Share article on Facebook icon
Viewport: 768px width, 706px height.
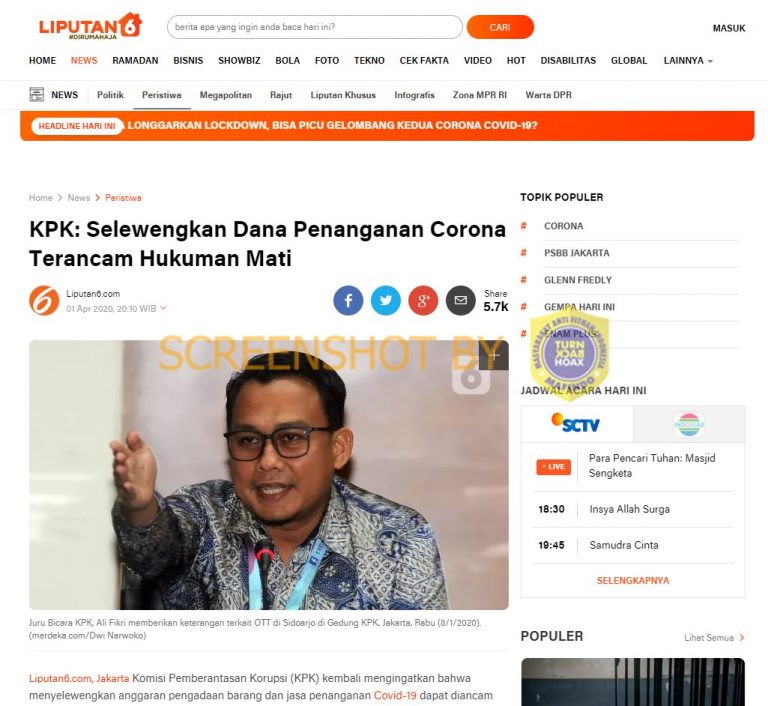[348, 300]
